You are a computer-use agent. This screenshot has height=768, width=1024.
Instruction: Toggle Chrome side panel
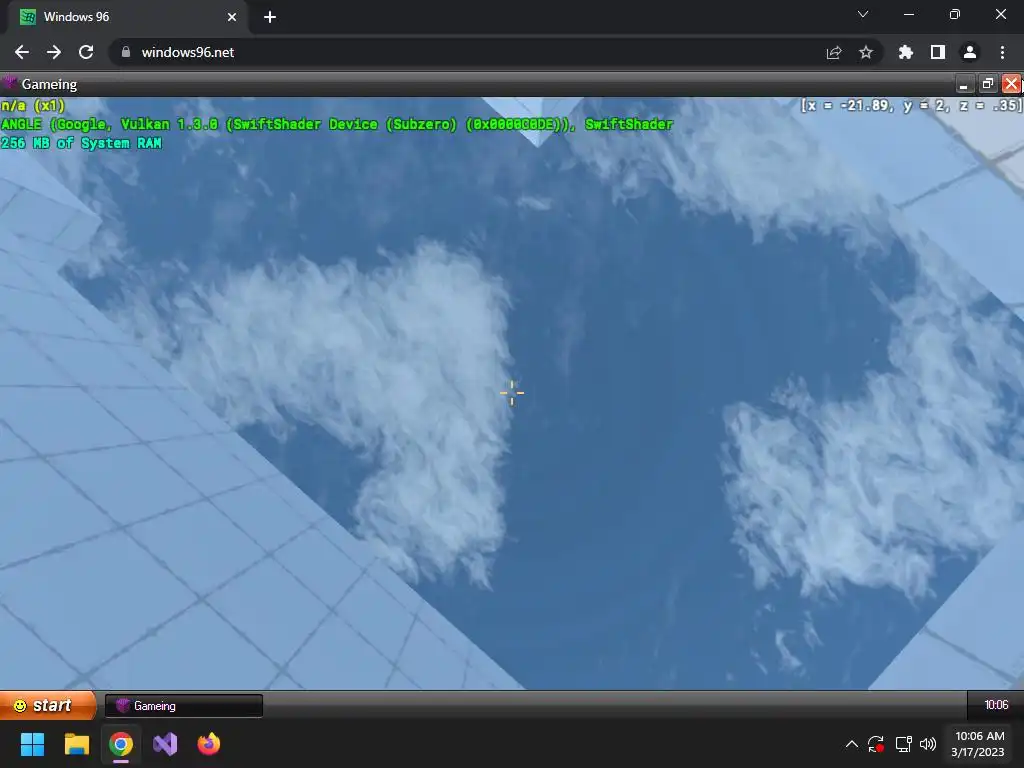938,52
